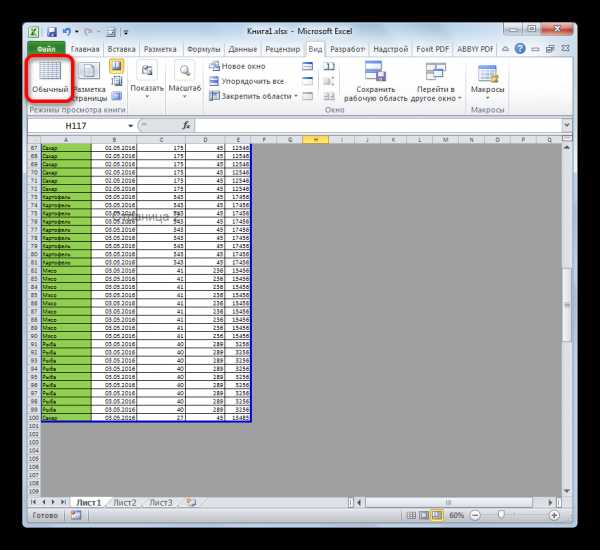600x550 pixels.
Task: Click the vertical scrollbar up arrow
Action: point(567,148)
